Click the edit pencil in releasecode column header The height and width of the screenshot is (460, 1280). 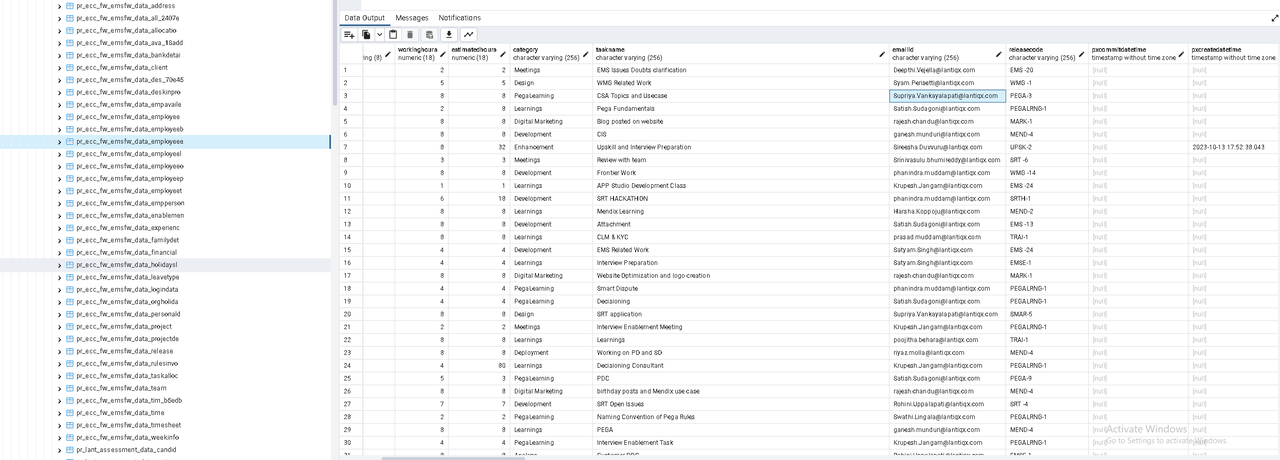coord(1083,53)
